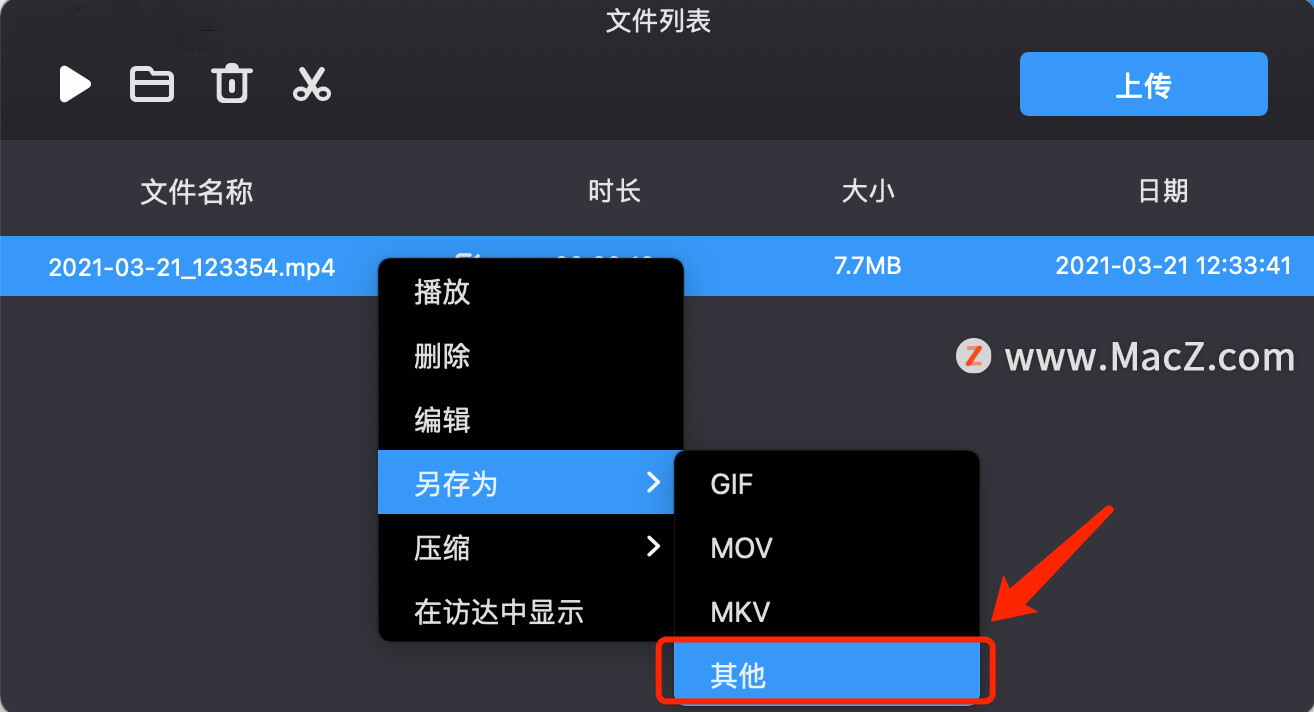This screenshot has height=712, width=1314.
Task: Expand the 压缩 submenu chevron
Action: pos(653,546)
